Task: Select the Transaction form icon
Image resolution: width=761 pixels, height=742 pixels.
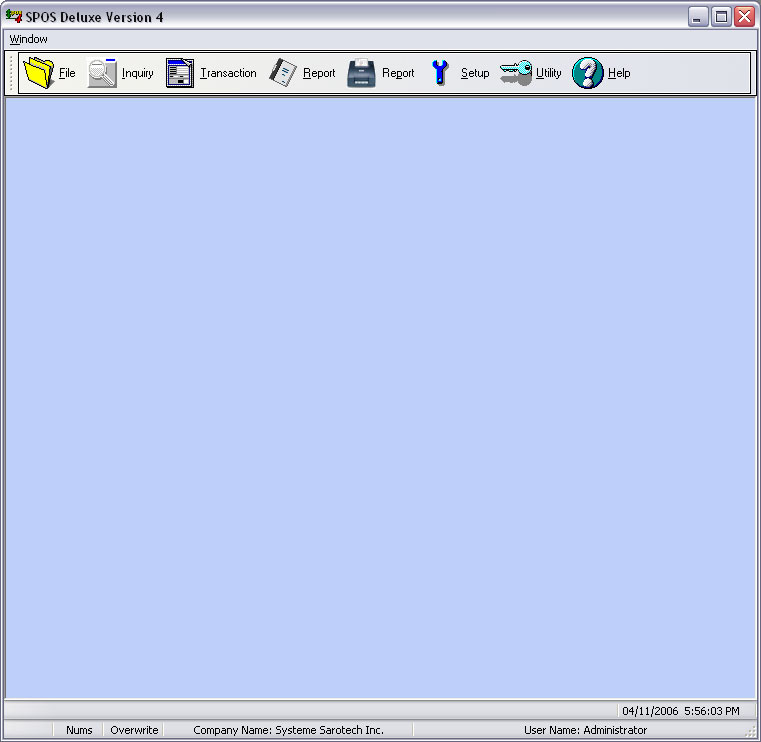Action: point(180,73)
